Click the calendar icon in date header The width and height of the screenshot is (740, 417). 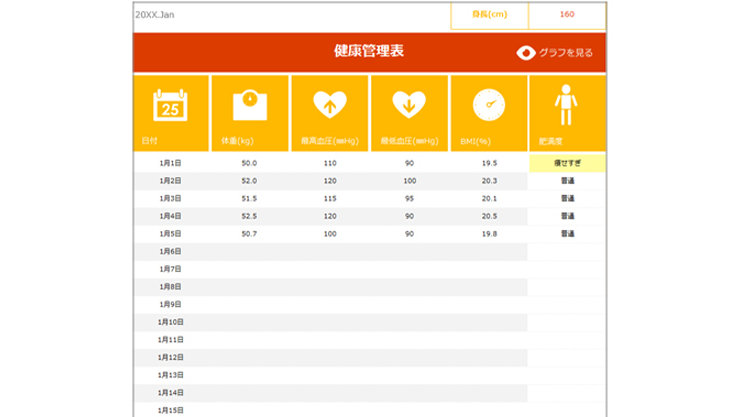[x=170, y=105]
